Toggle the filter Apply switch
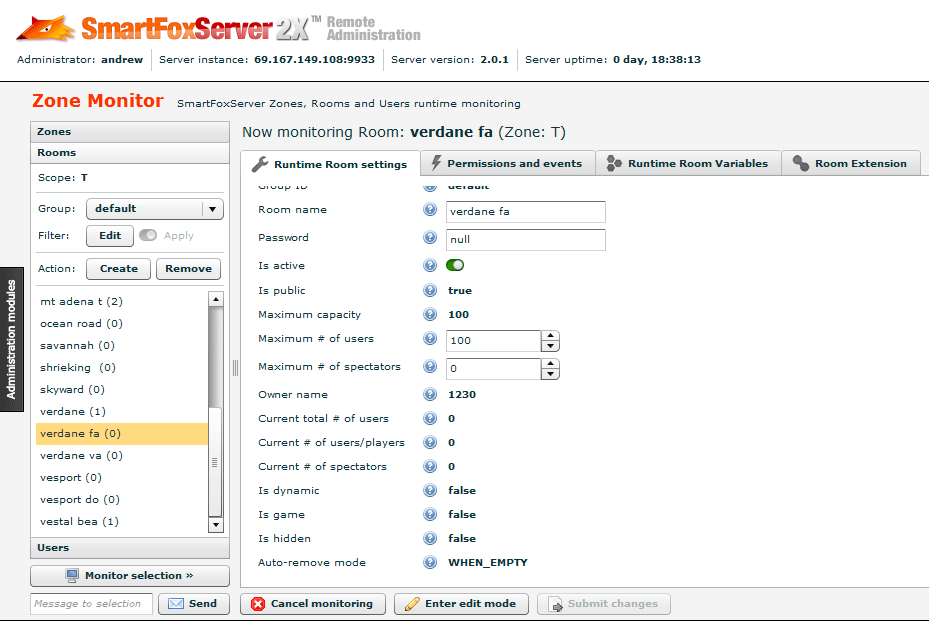This screenshot has height=623, width=929. [x=148, y=236]
